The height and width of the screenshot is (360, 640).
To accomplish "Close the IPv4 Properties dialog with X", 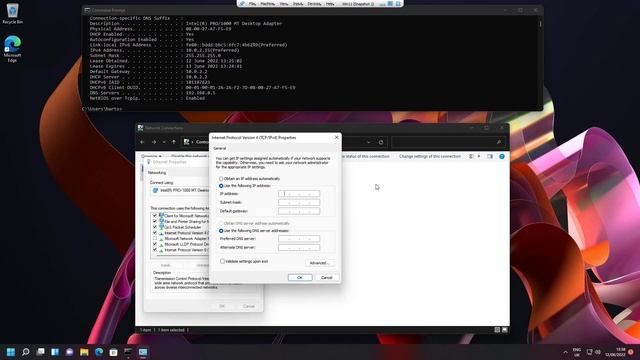I will 336,138.
